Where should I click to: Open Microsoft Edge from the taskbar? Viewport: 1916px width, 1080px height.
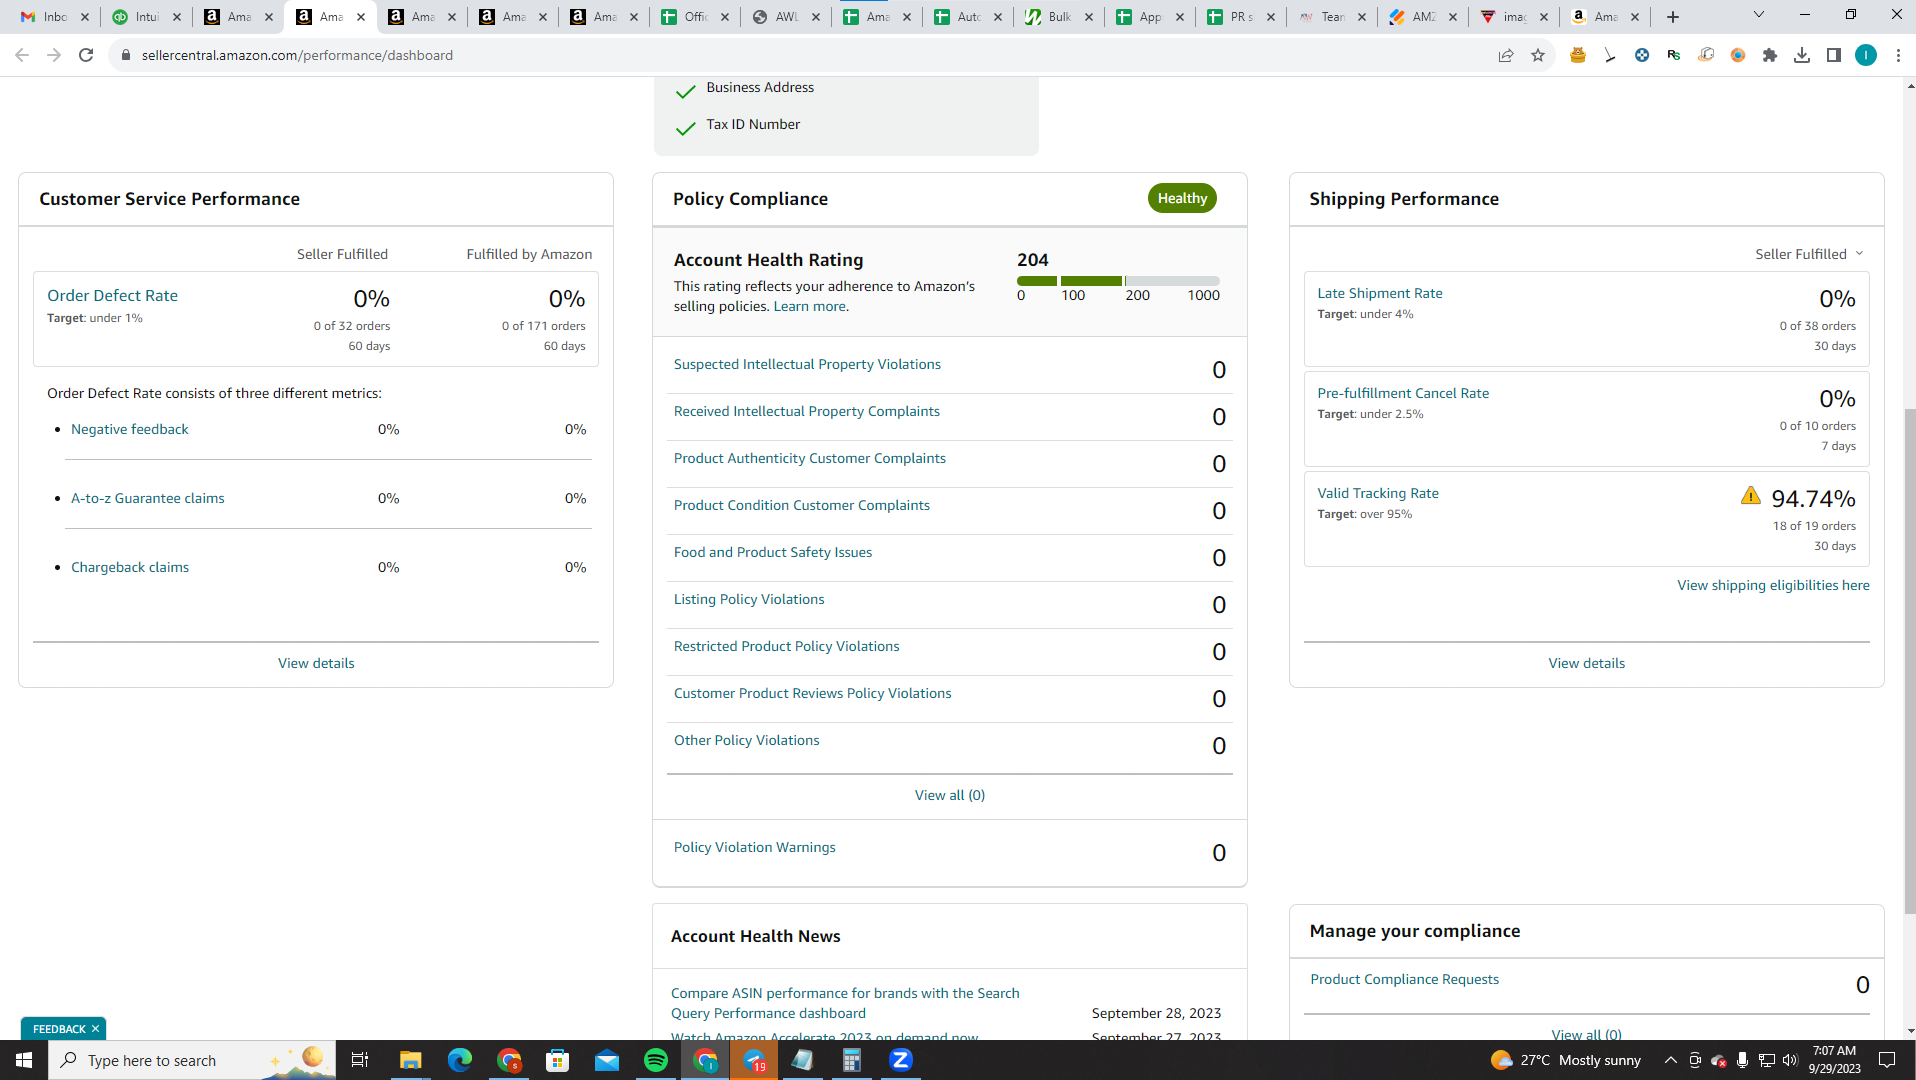click(x=460, y=1060)
